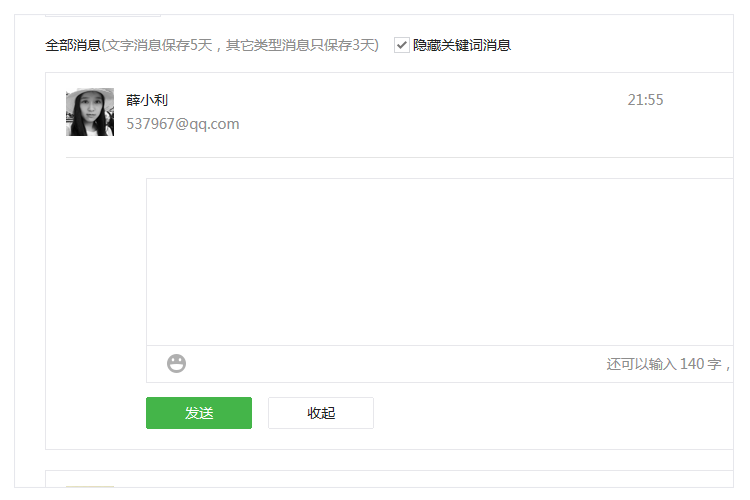The image size is (750, 500).
Task: Open the emoji picker smiley icon
Action: [176, 364]
